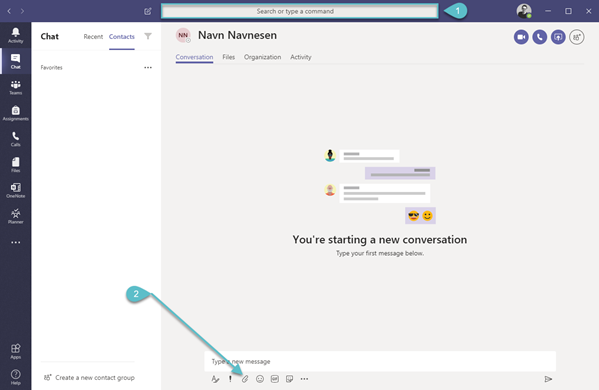Open Teams in the left sidebar
This screenshot has height=390, width=599.
[15, 87]
